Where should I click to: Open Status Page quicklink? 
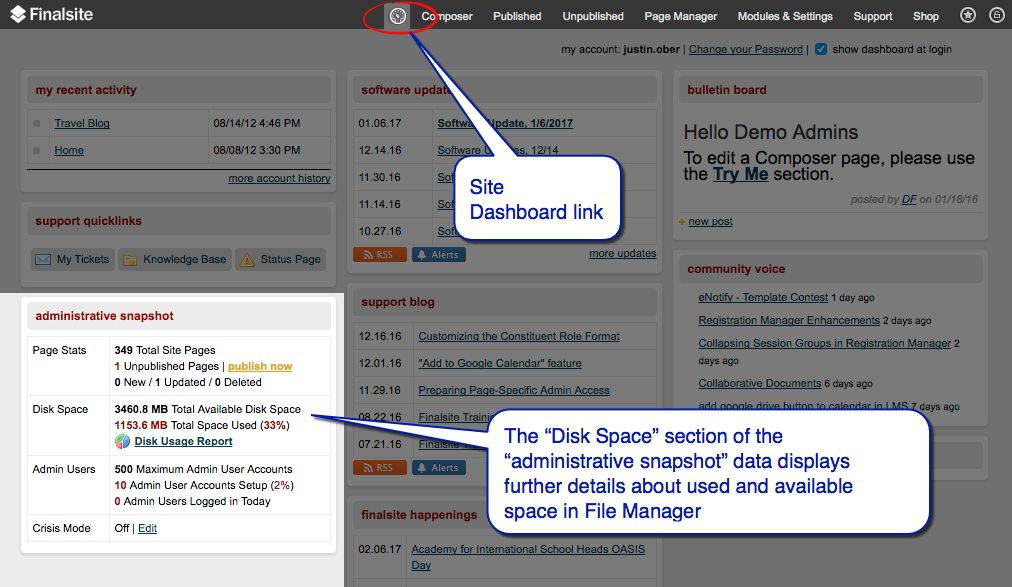(x=281, y=259)
